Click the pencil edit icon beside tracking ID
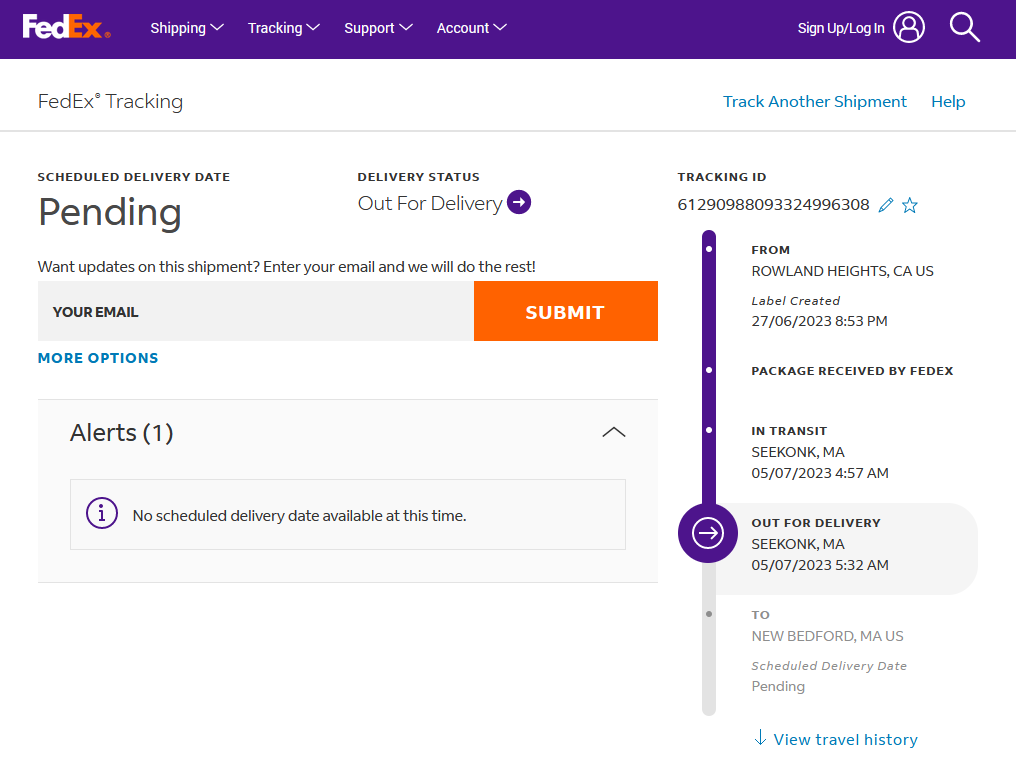 click(x=885, y=205)
